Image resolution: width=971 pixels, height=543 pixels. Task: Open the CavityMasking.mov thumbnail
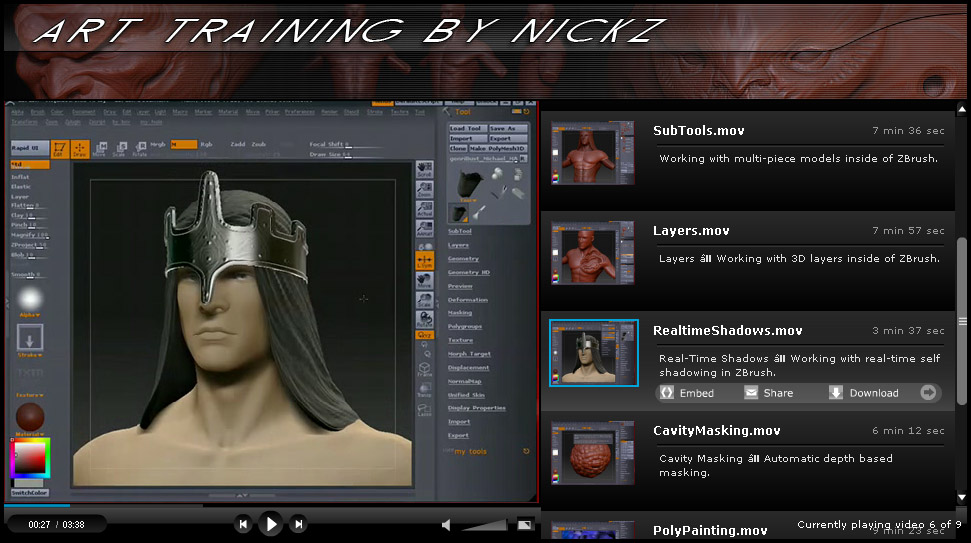(x=593, y=453)
